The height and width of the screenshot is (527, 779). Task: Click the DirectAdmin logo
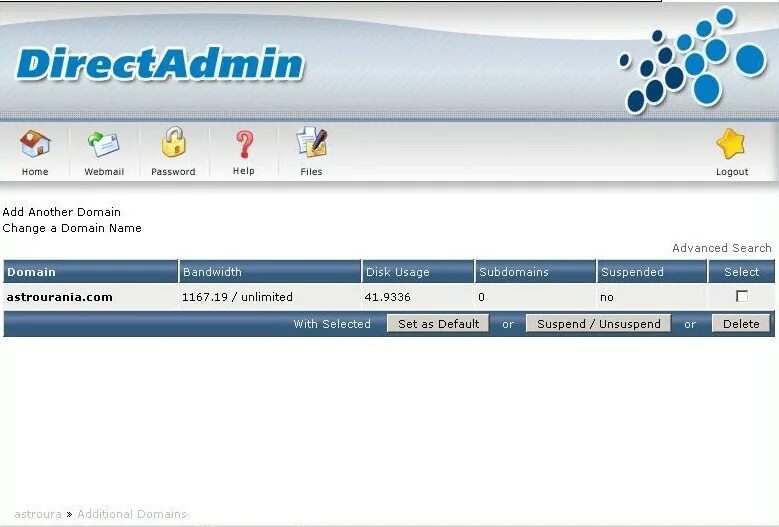[160, 64]
